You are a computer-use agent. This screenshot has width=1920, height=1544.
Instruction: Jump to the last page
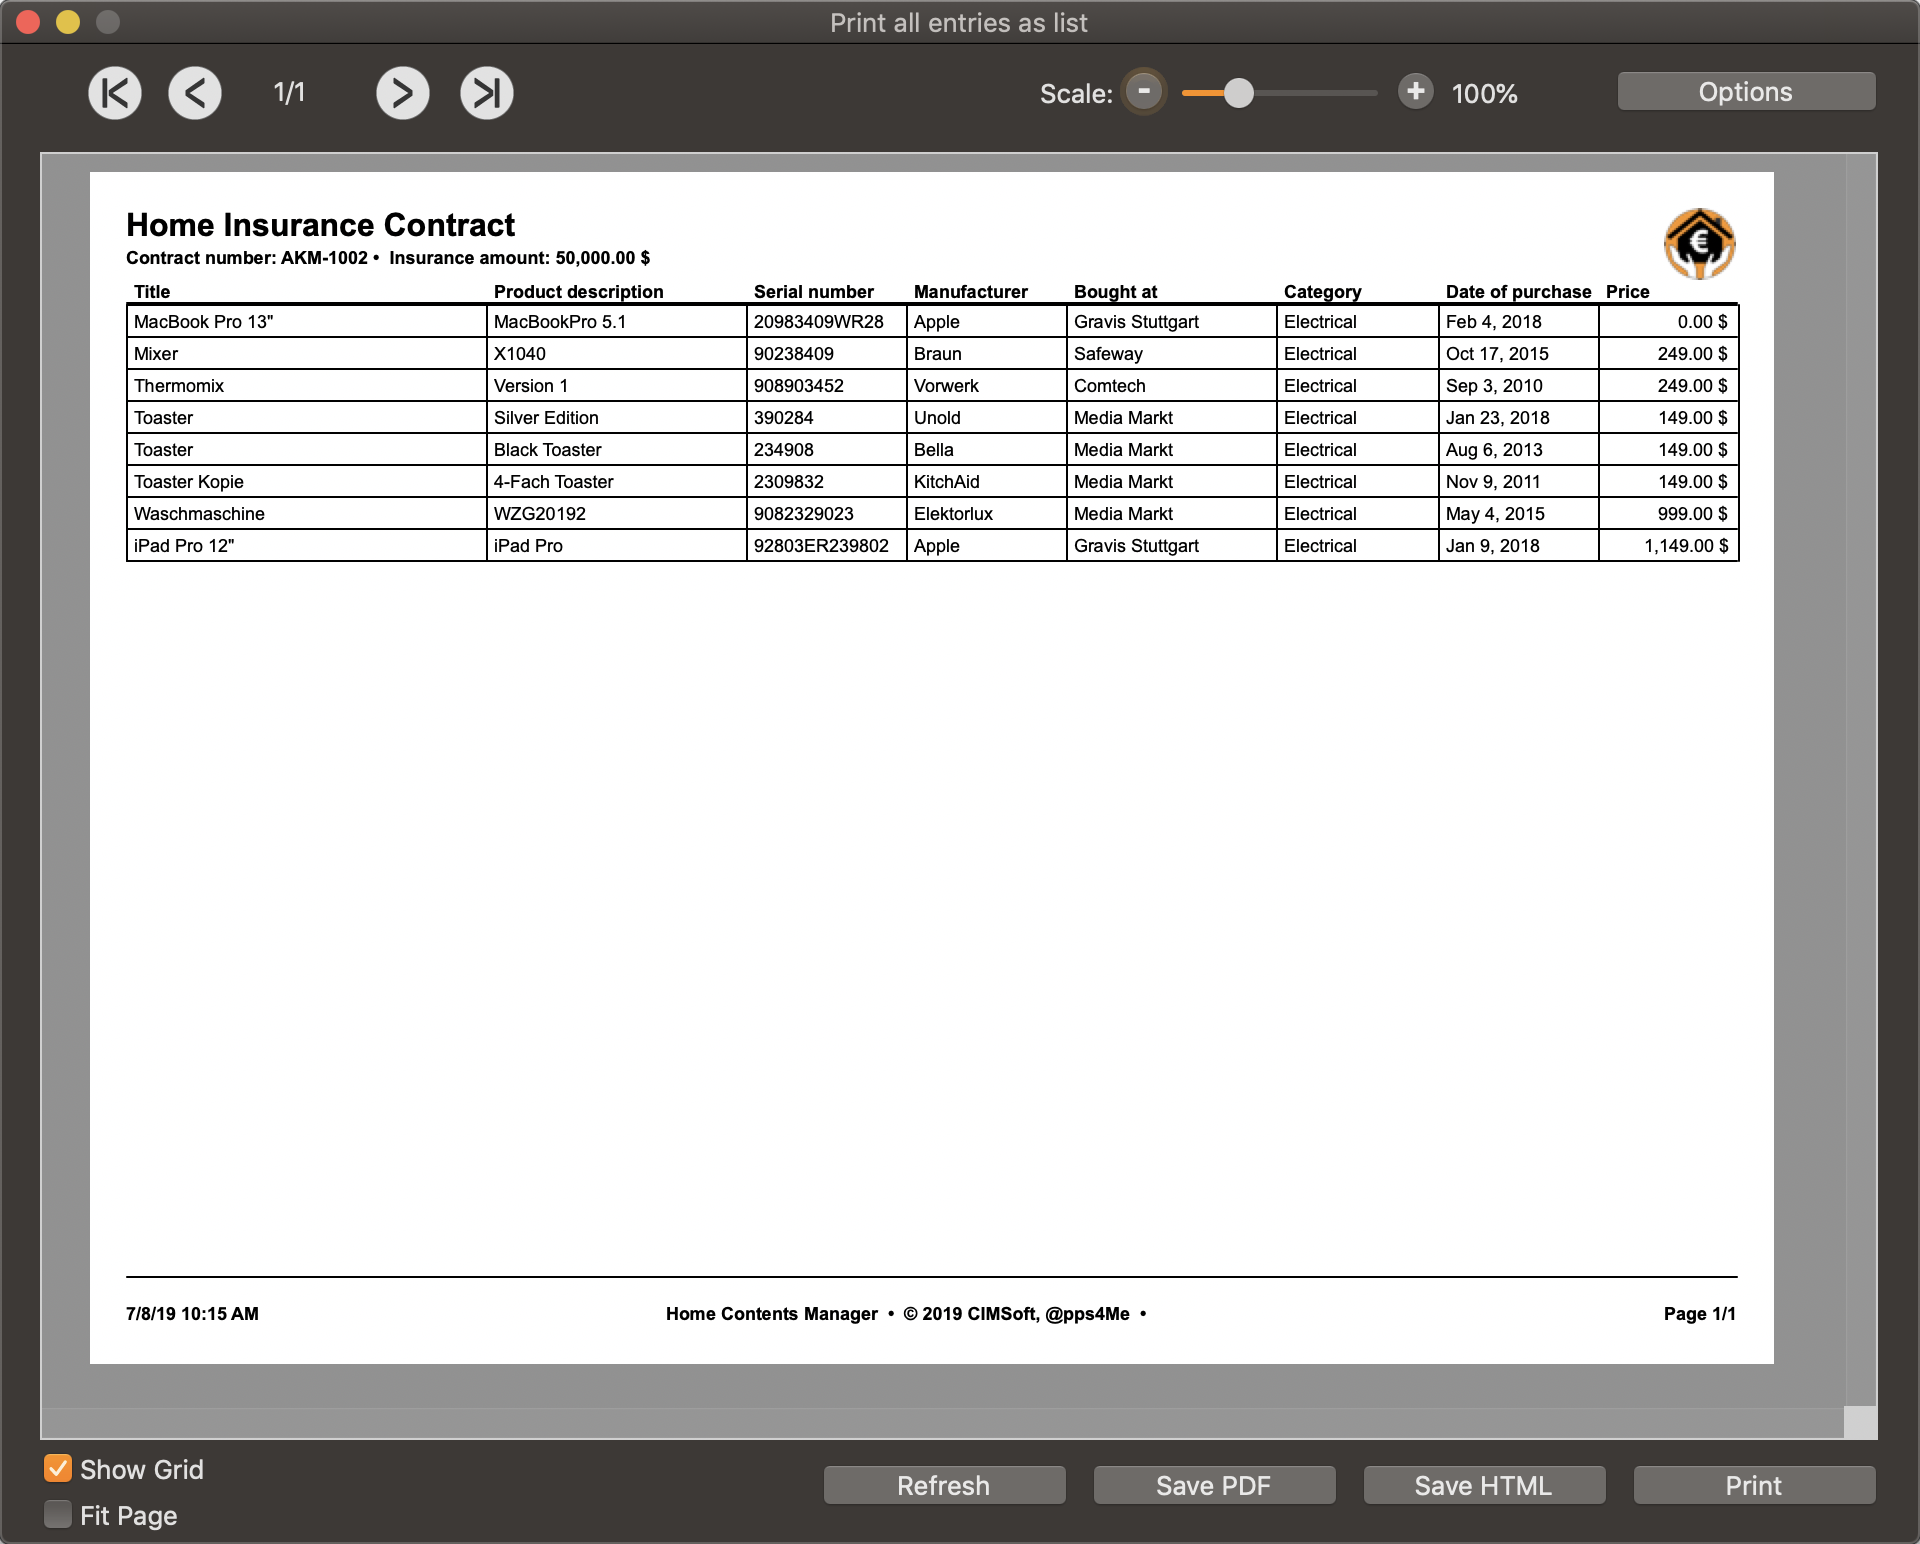pos(487,93)
